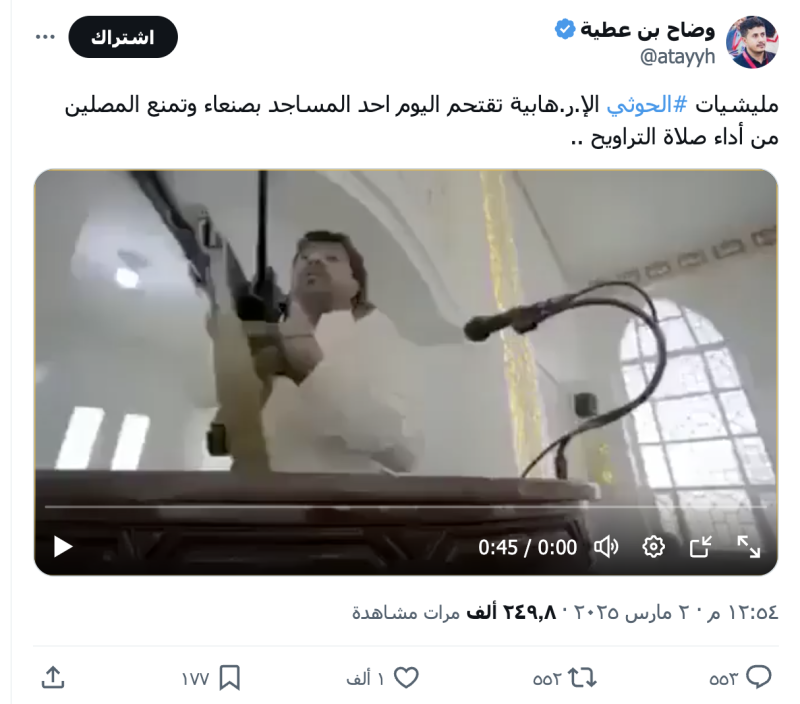Open the #الحوثي hashtag link

pos(646,105)
